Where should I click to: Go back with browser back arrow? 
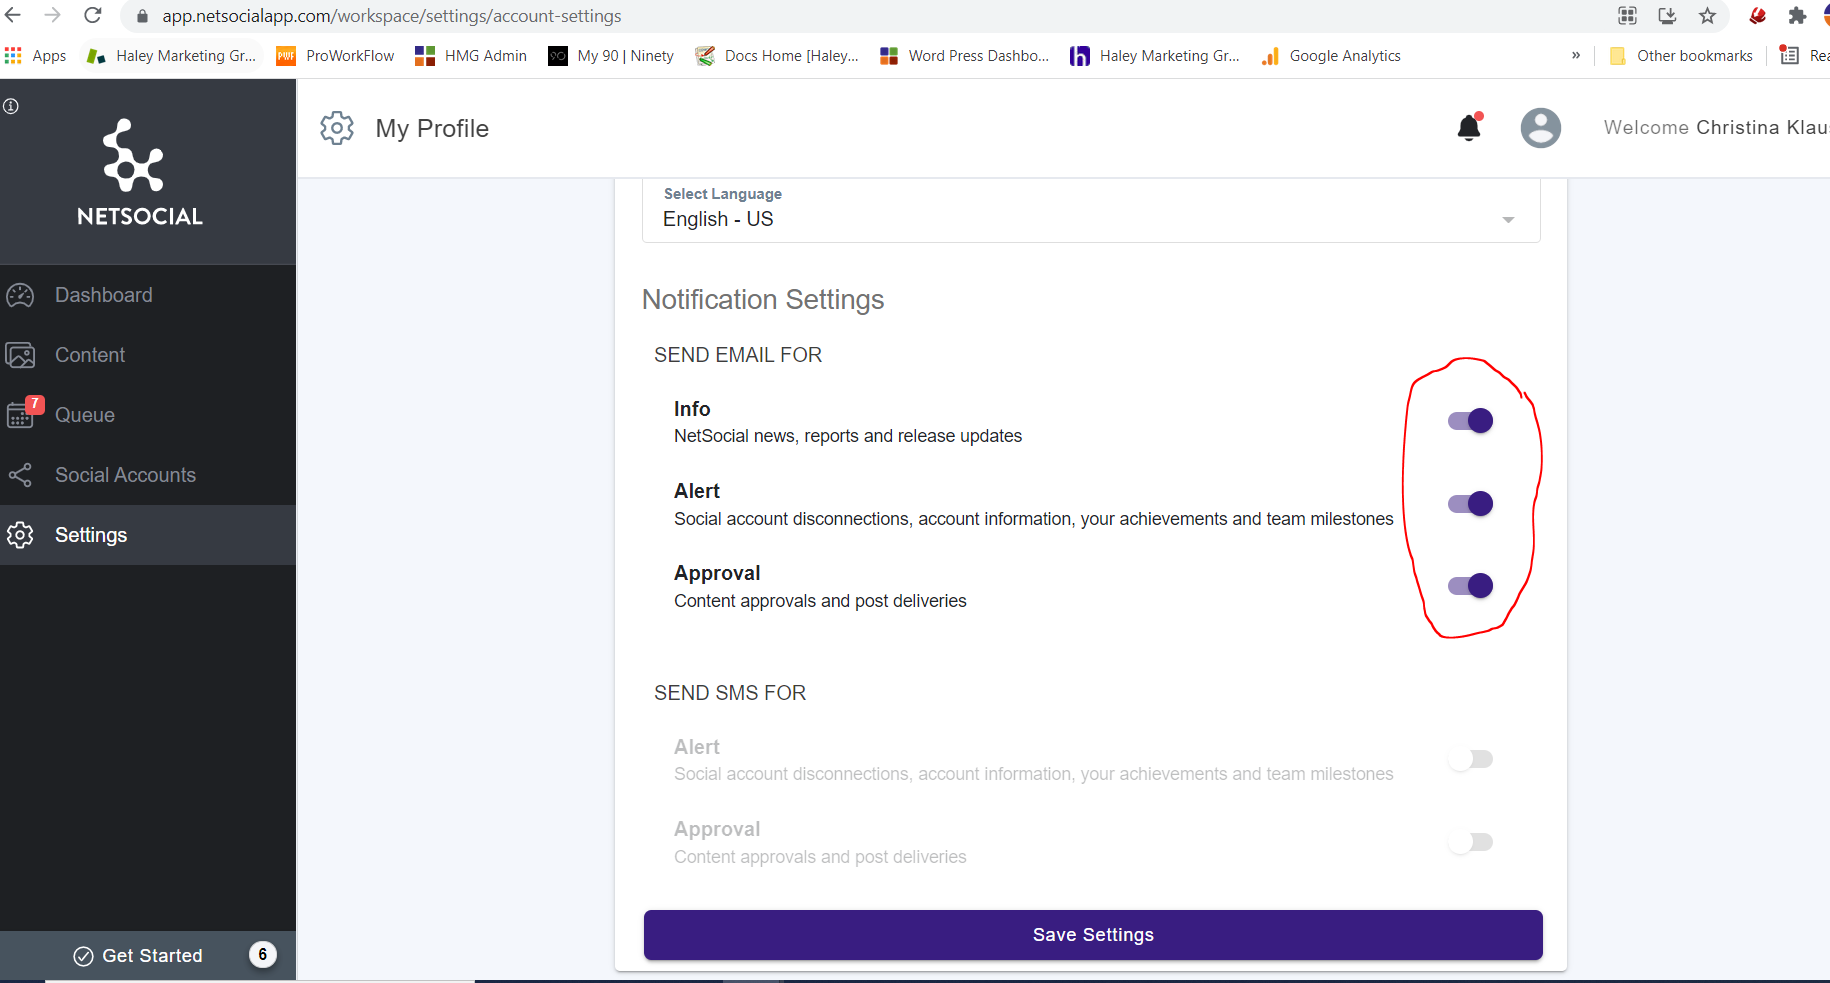pyautogui.click(x=13, y=16)
